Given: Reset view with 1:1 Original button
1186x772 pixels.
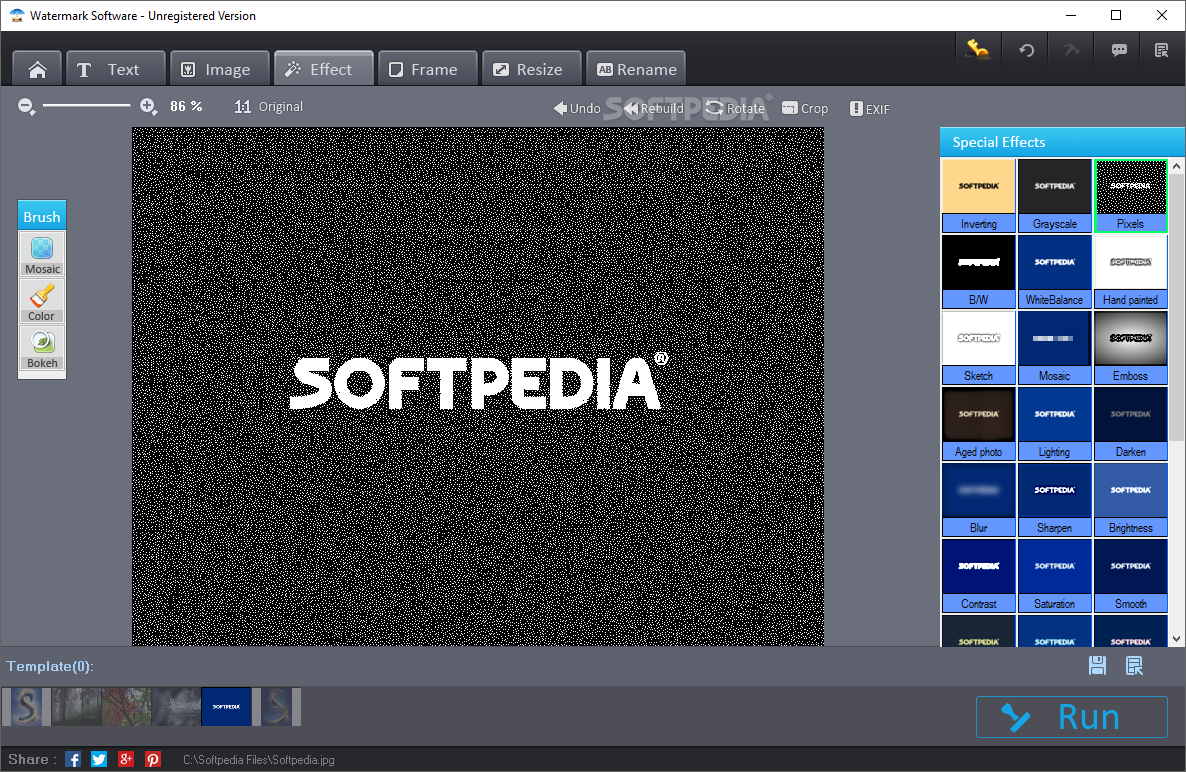Looking at the screenshot, I should tap(269, 107).
